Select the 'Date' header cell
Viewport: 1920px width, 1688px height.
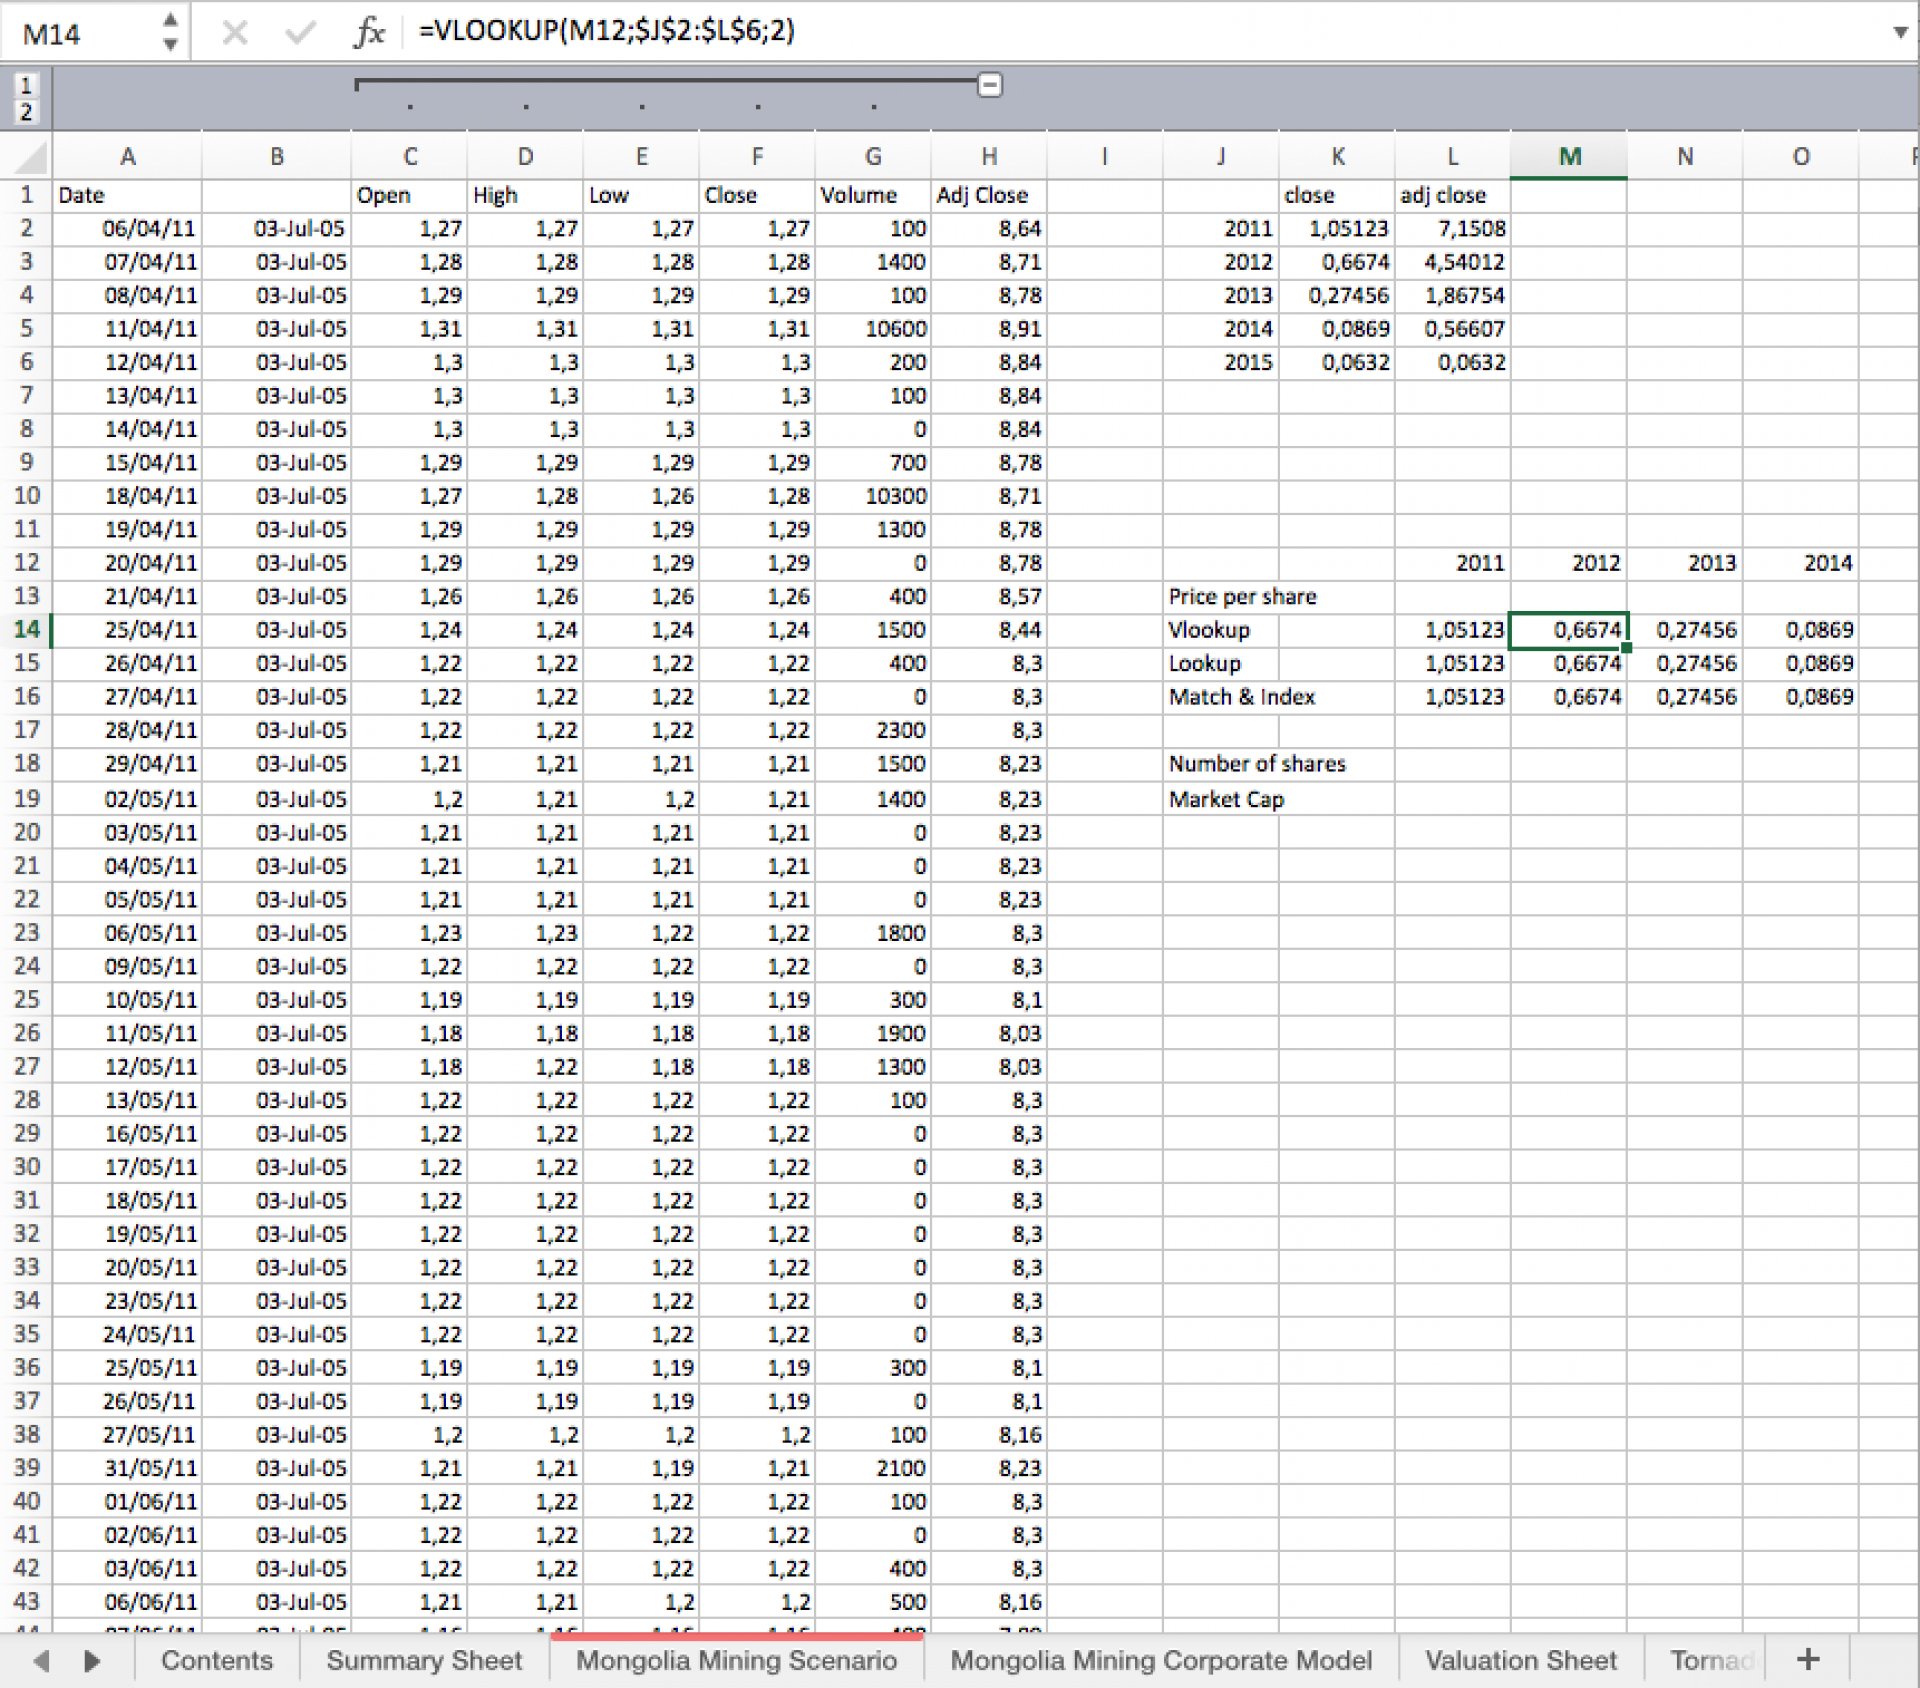(x=127, y=196)
